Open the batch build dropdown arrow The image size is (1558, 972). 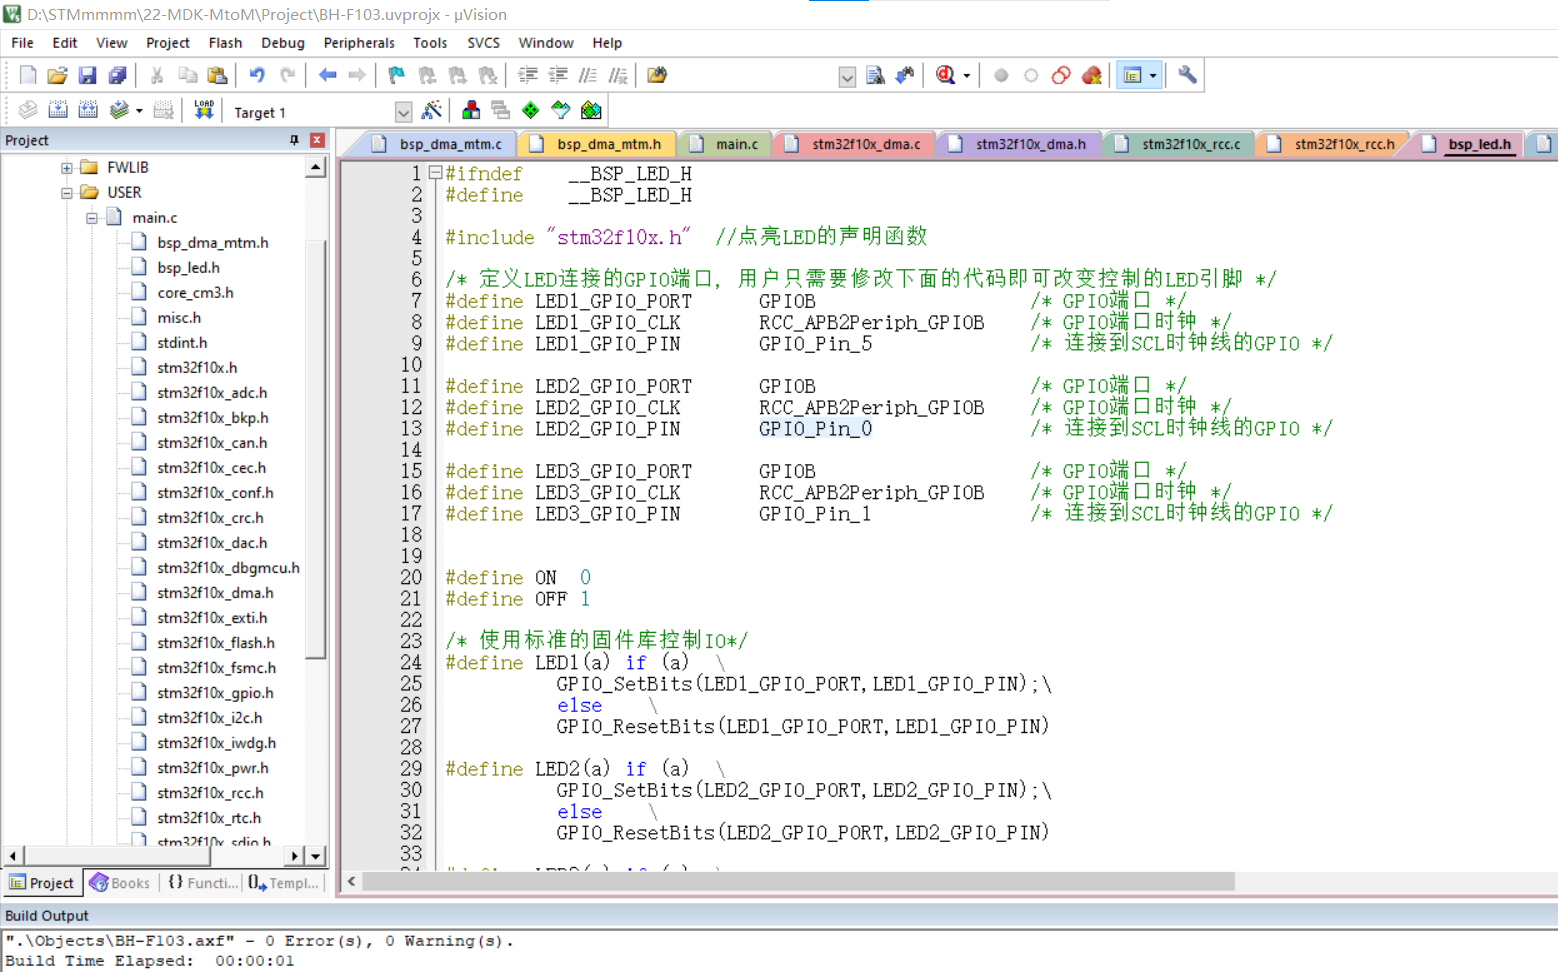coord(139,111)
